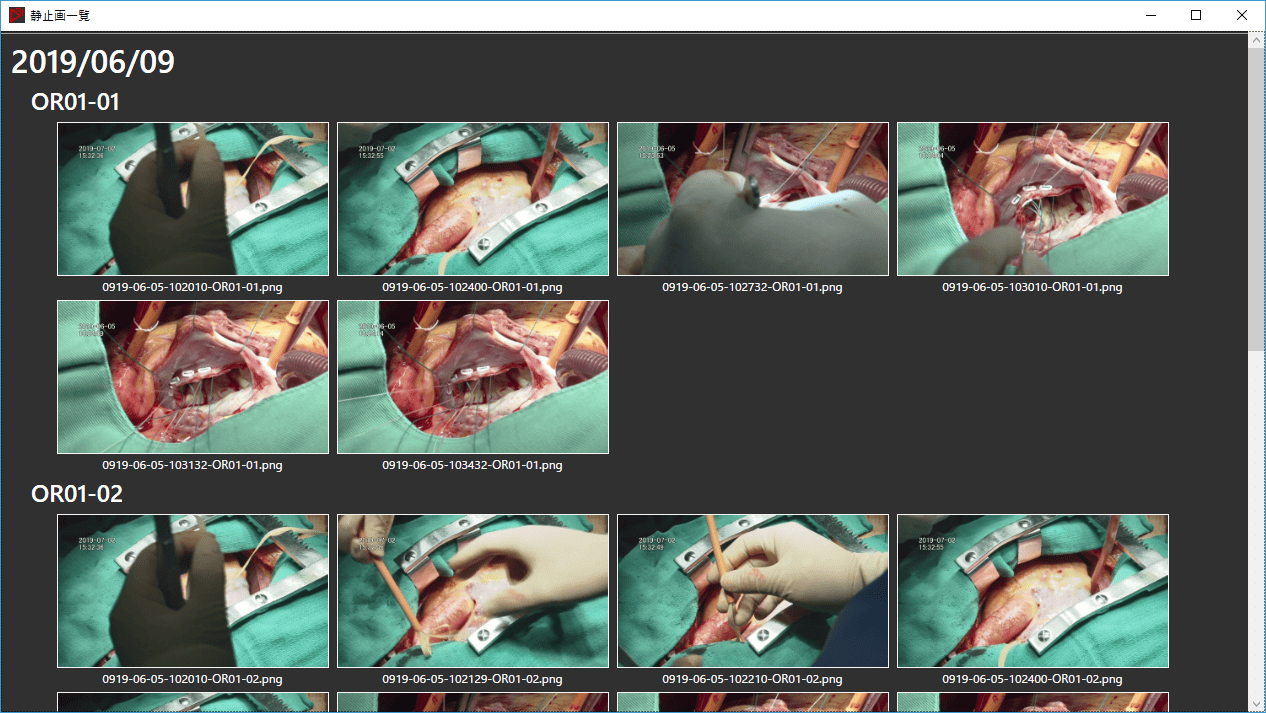Click thumbnail 0919-06-05-103132-OR01-01.png
The height and width of the screenshot is (713, 1266).
(x=193, y=377)
